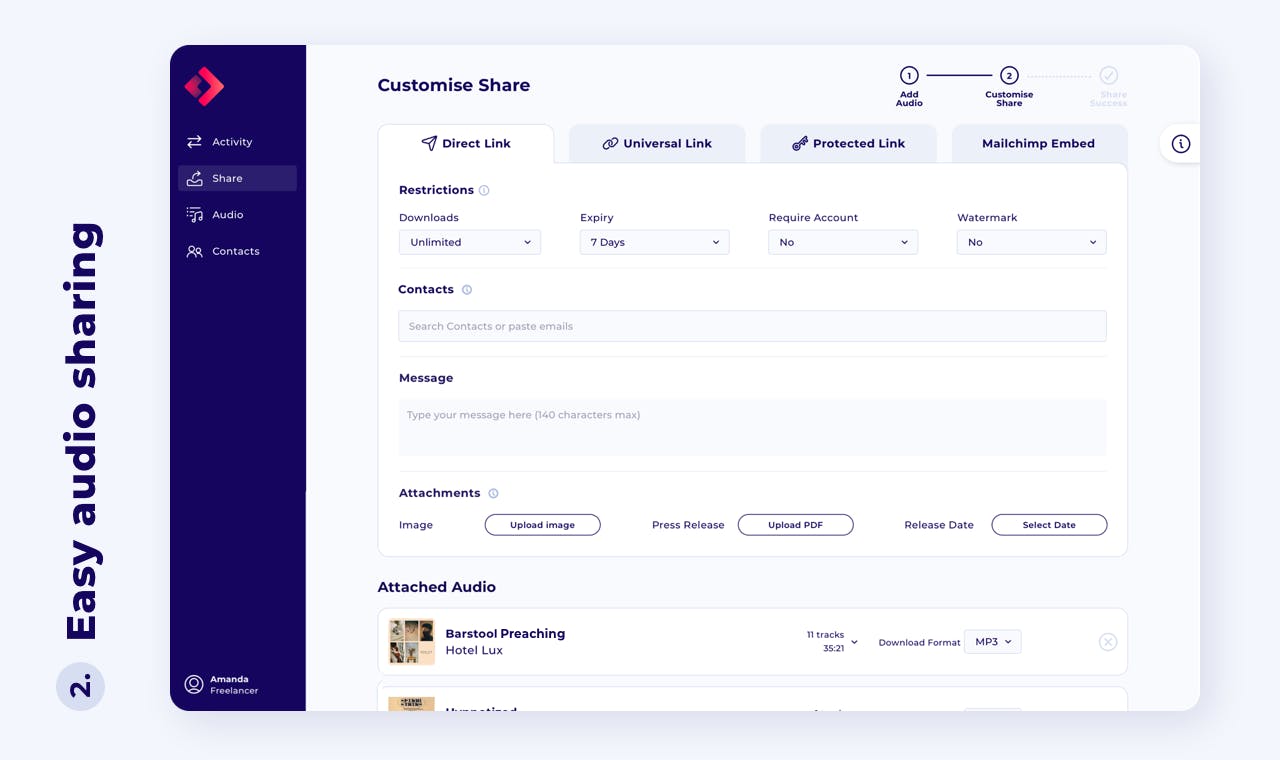Click the app logo in the sidebar
Image resolution: width=1280 pixels, height=760 pixels.
pos(204,86)
